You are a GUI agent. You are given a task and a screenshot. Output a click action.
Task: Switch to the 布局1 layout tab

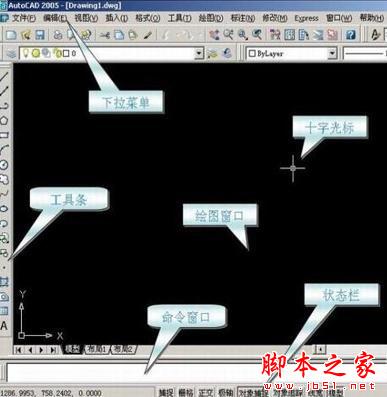[97, 349]
